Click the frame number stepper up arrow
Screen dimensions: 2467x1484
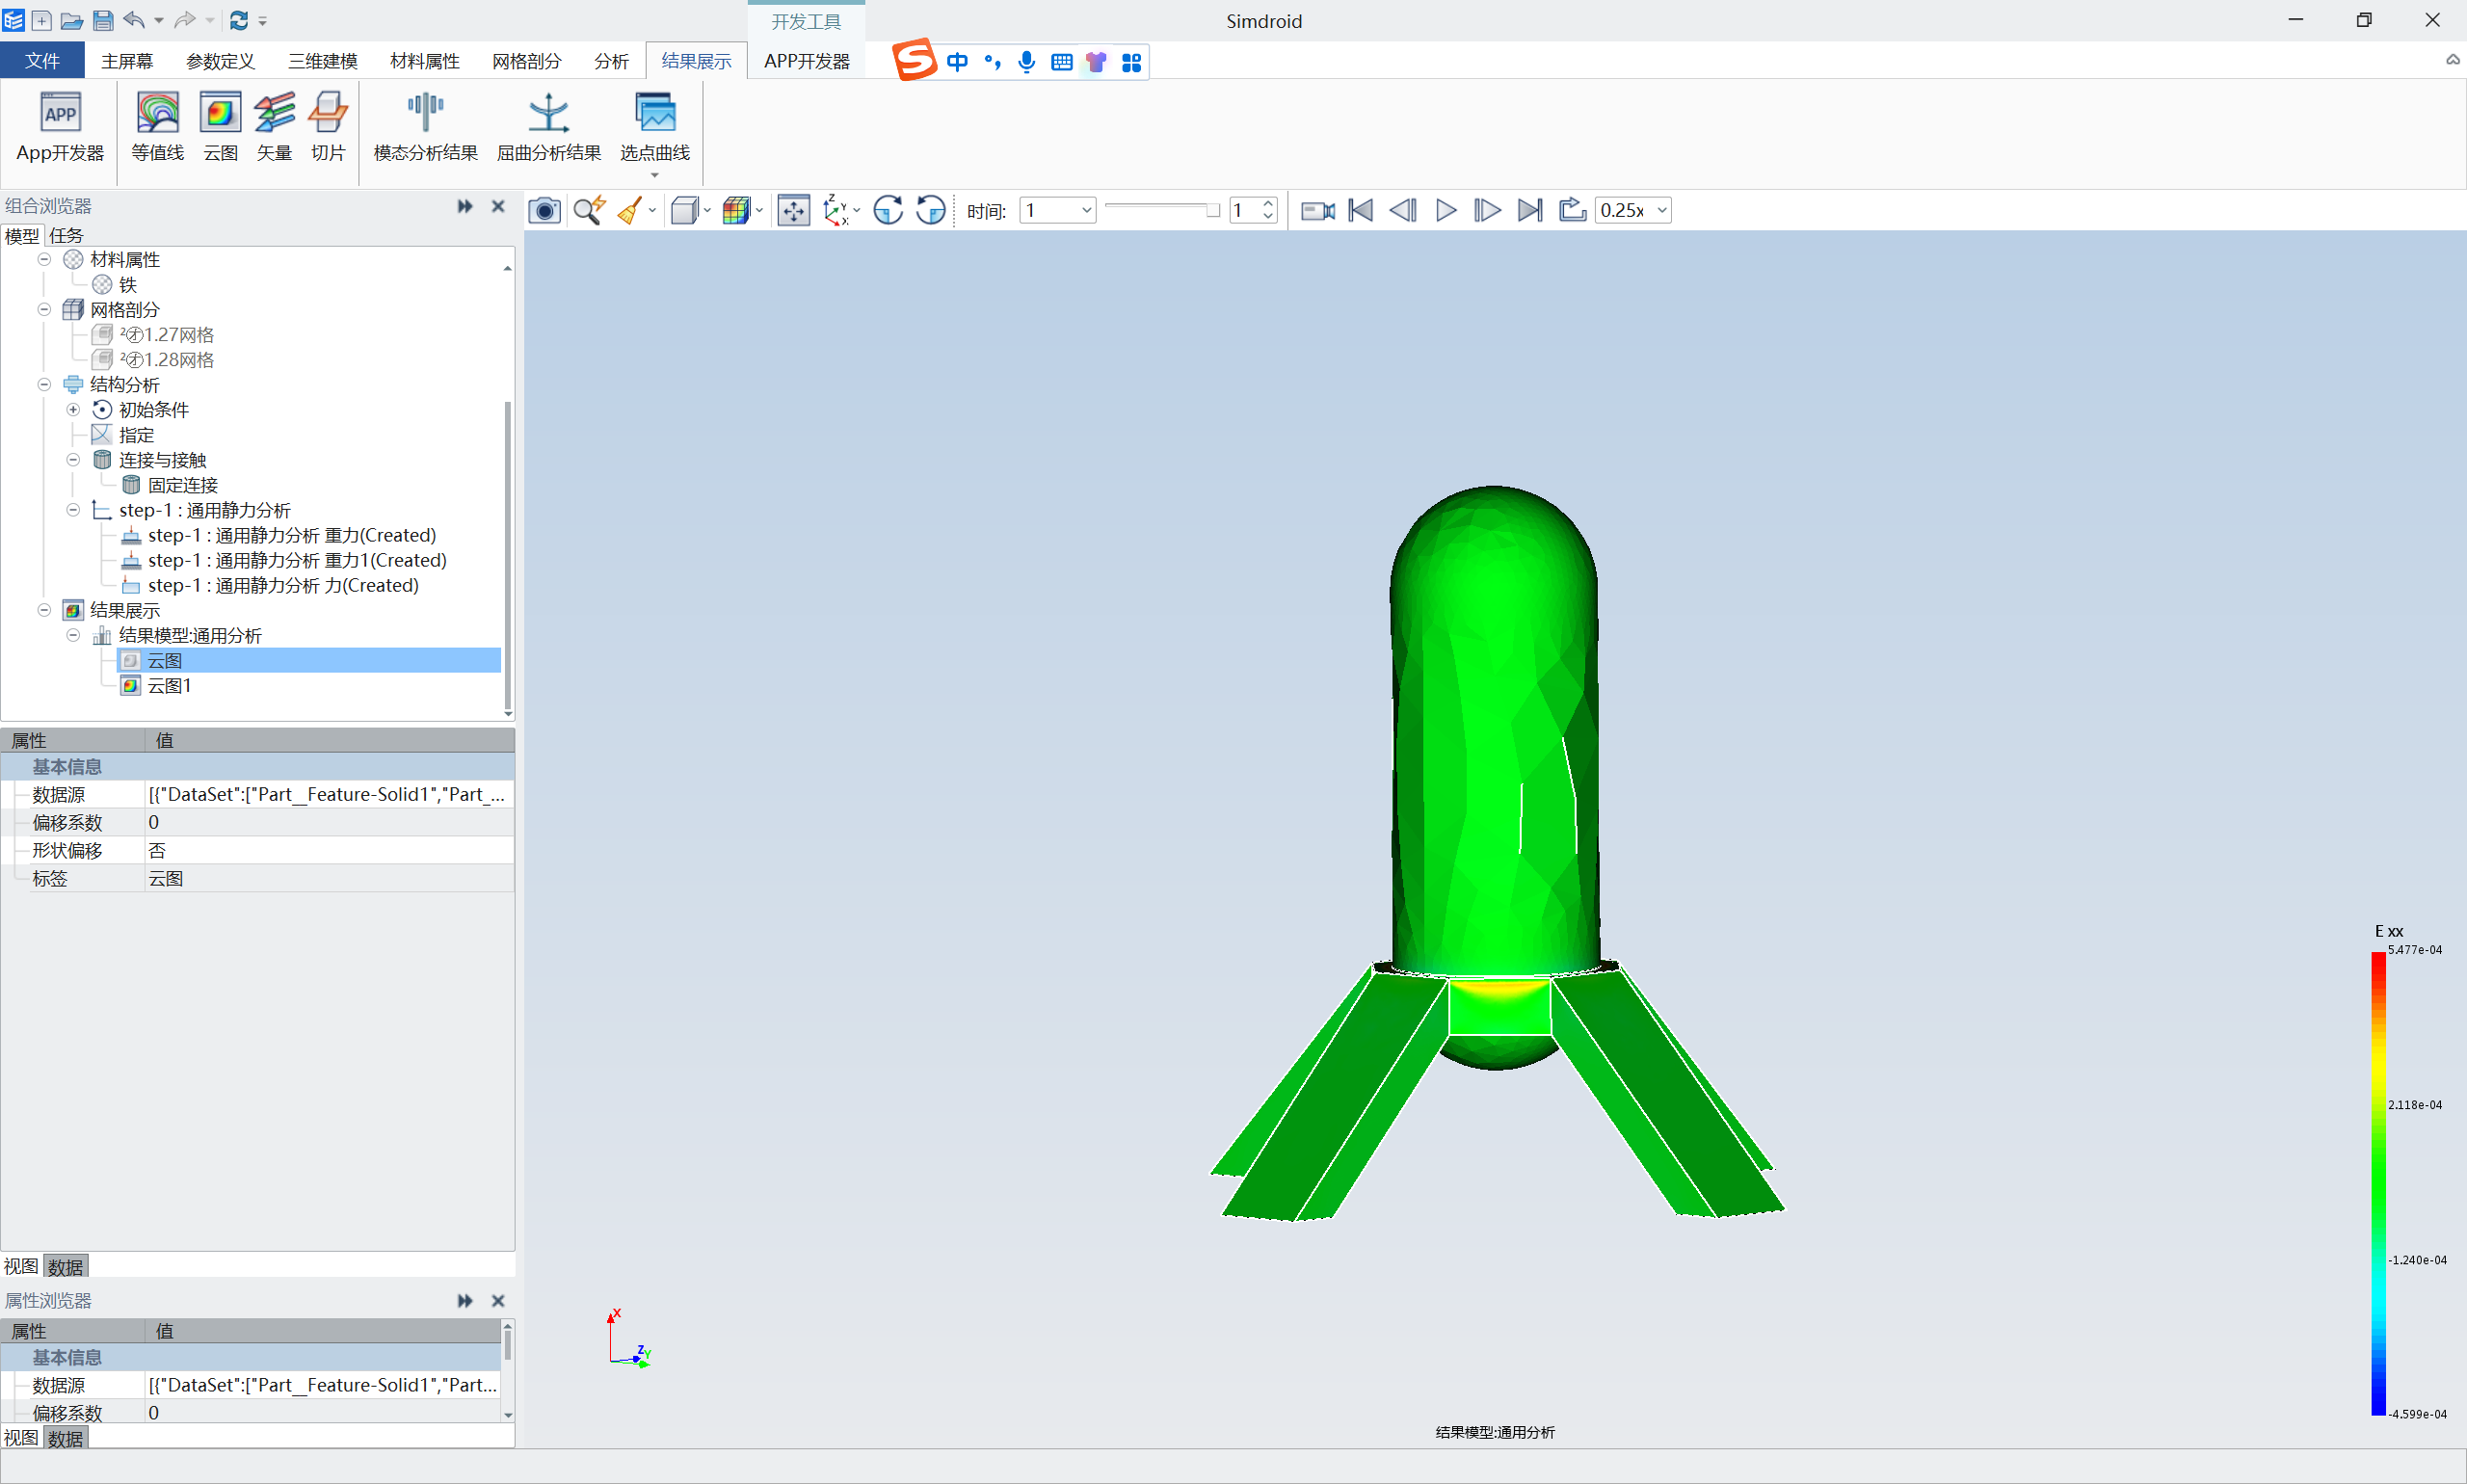(x=1268, y=204)
